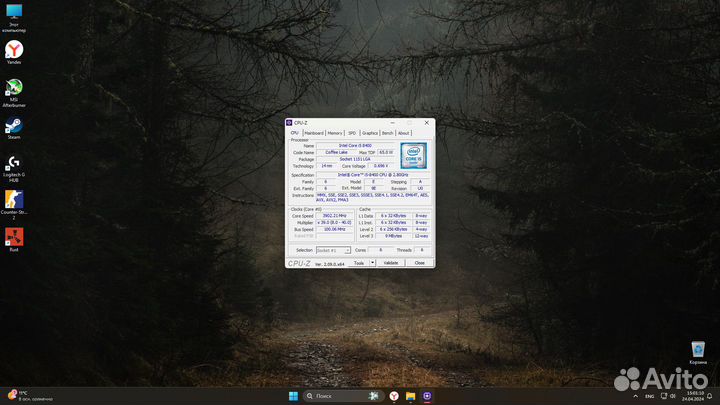Open This PC desktop icon

(x=14, y=13)
